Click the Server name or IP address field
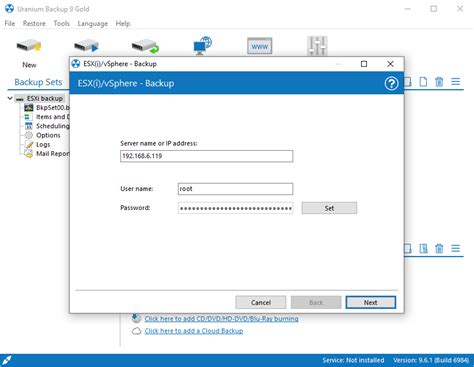474x367 pixels. click(x=207, y=156)
